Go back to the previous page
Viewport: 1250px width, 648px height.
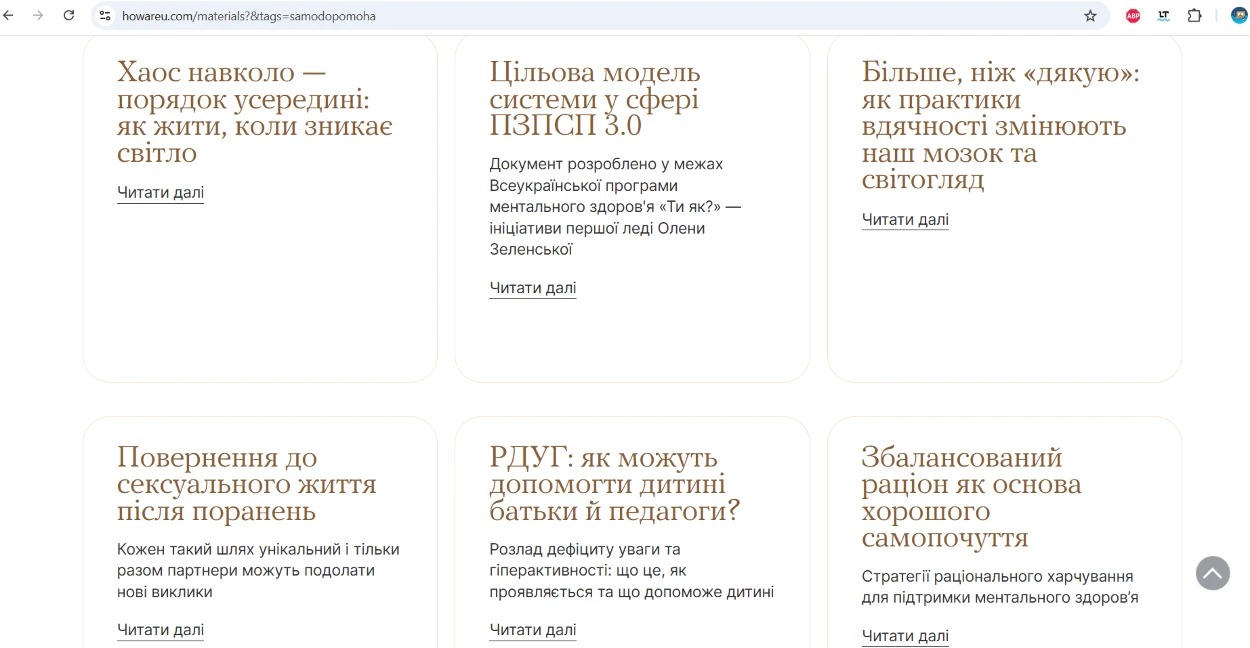click(9, 15)
